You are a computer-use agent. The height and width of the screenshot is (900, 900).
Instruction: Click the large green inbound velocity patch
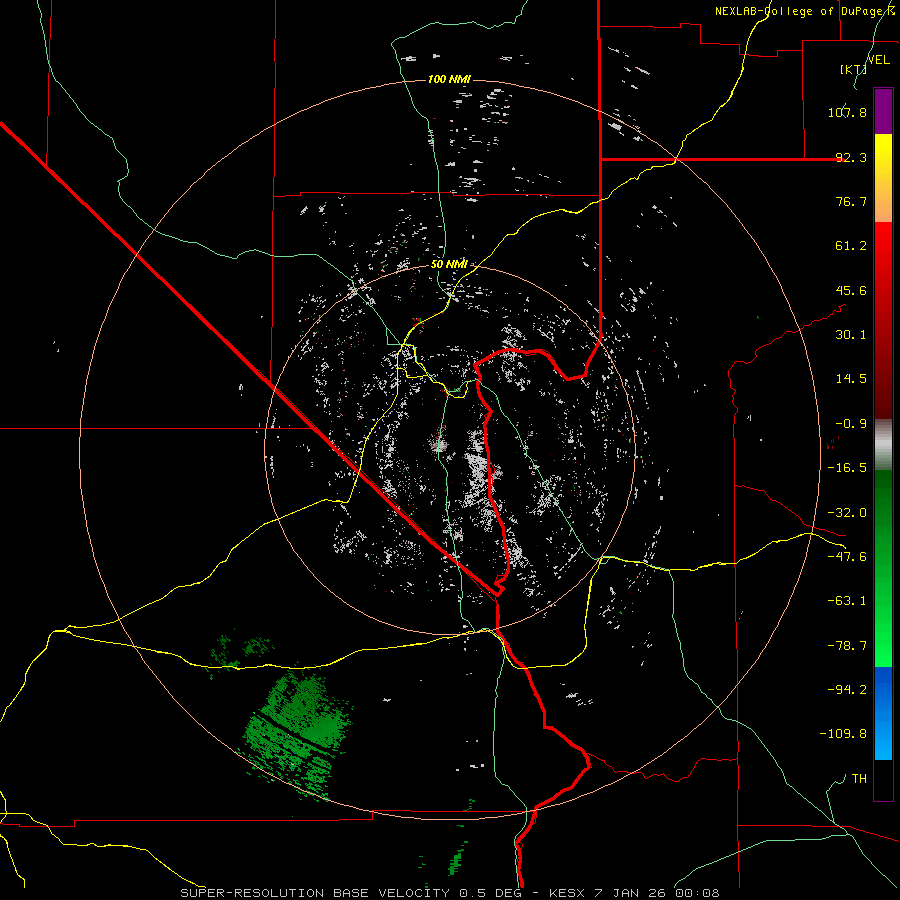(297, 732)
